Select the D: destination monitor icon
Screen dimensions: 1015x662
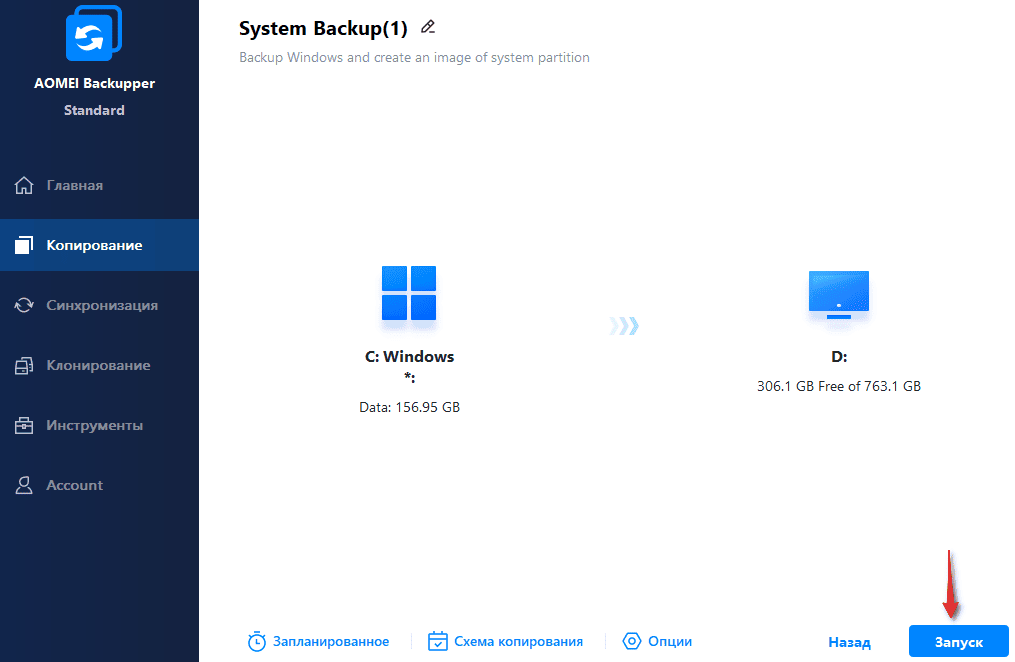click(839, 295)
